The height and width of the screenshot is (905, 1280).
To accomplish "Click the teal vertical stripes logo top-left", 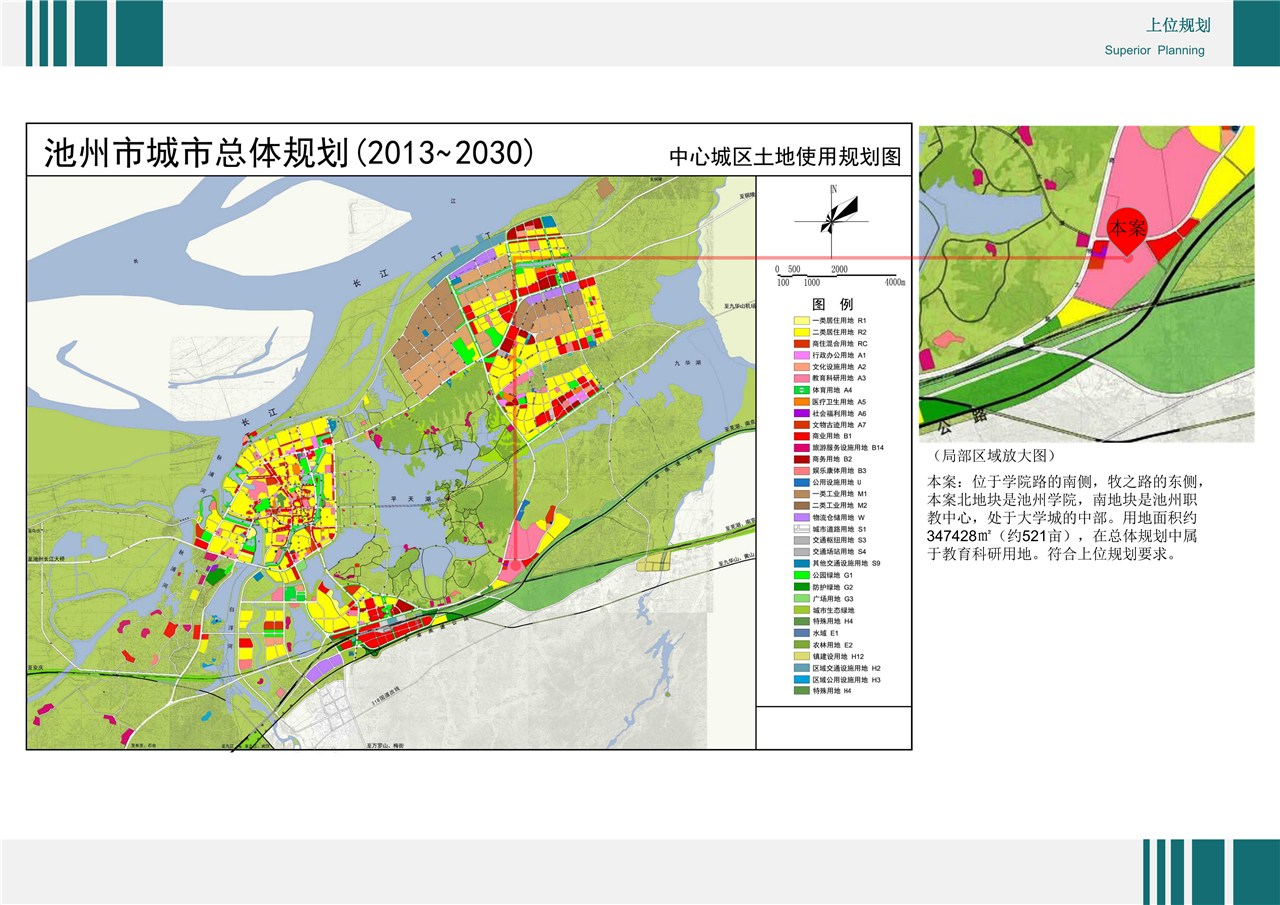I will point(93,33).
